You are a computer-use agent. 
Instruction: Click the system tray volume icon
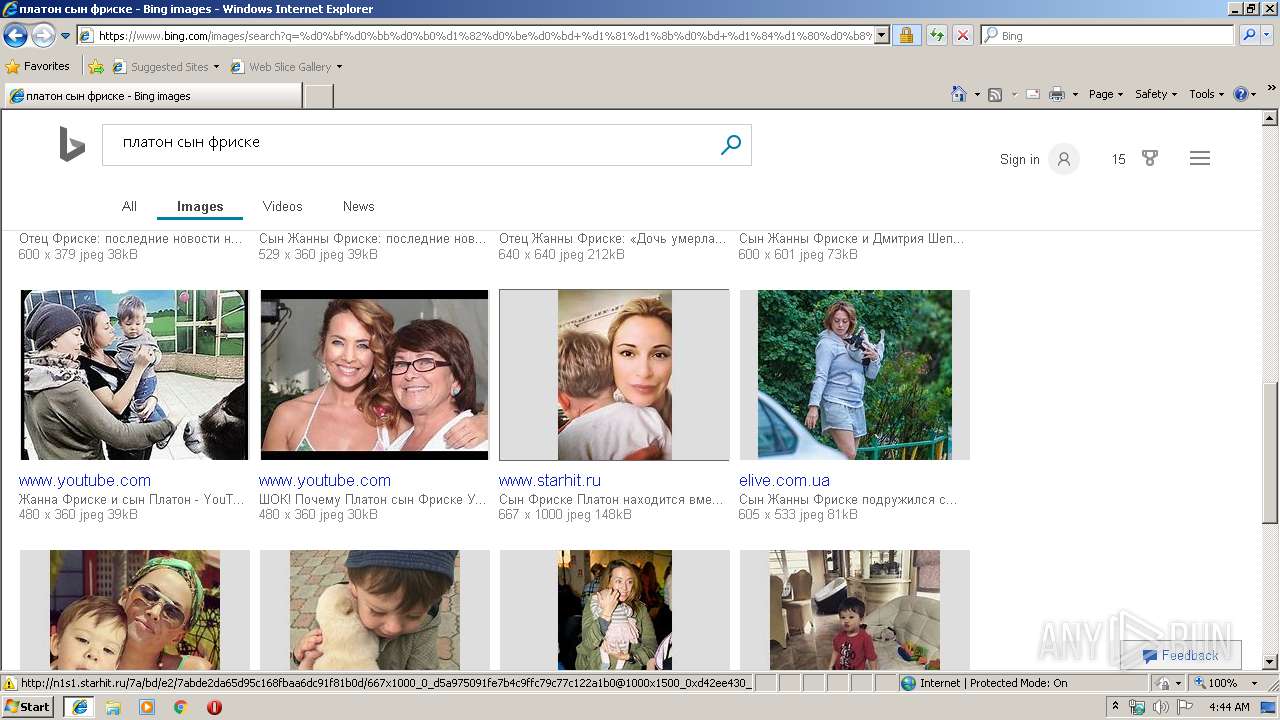[1160, 707]
